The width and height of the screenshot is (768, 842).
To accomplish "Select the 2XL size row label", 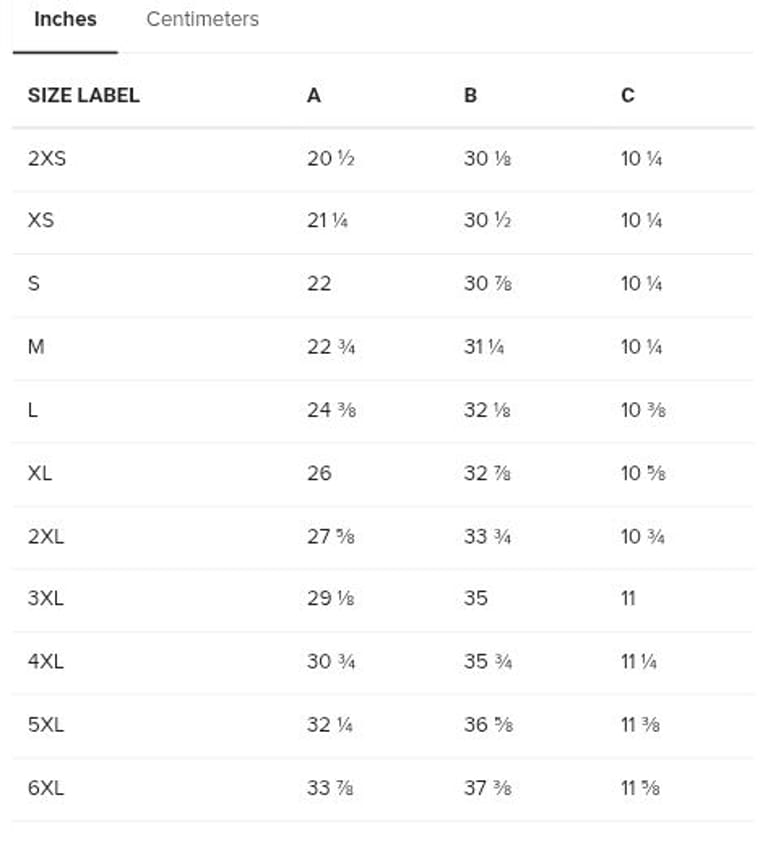I will click(x=46, y=536).
